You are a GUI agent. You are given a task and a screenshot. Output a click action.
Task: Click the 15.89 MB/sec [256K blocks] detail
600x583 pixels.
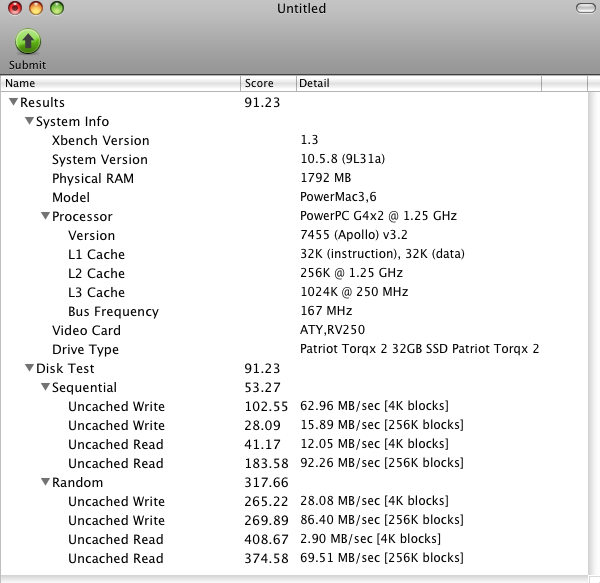click(x=382, y=425)
